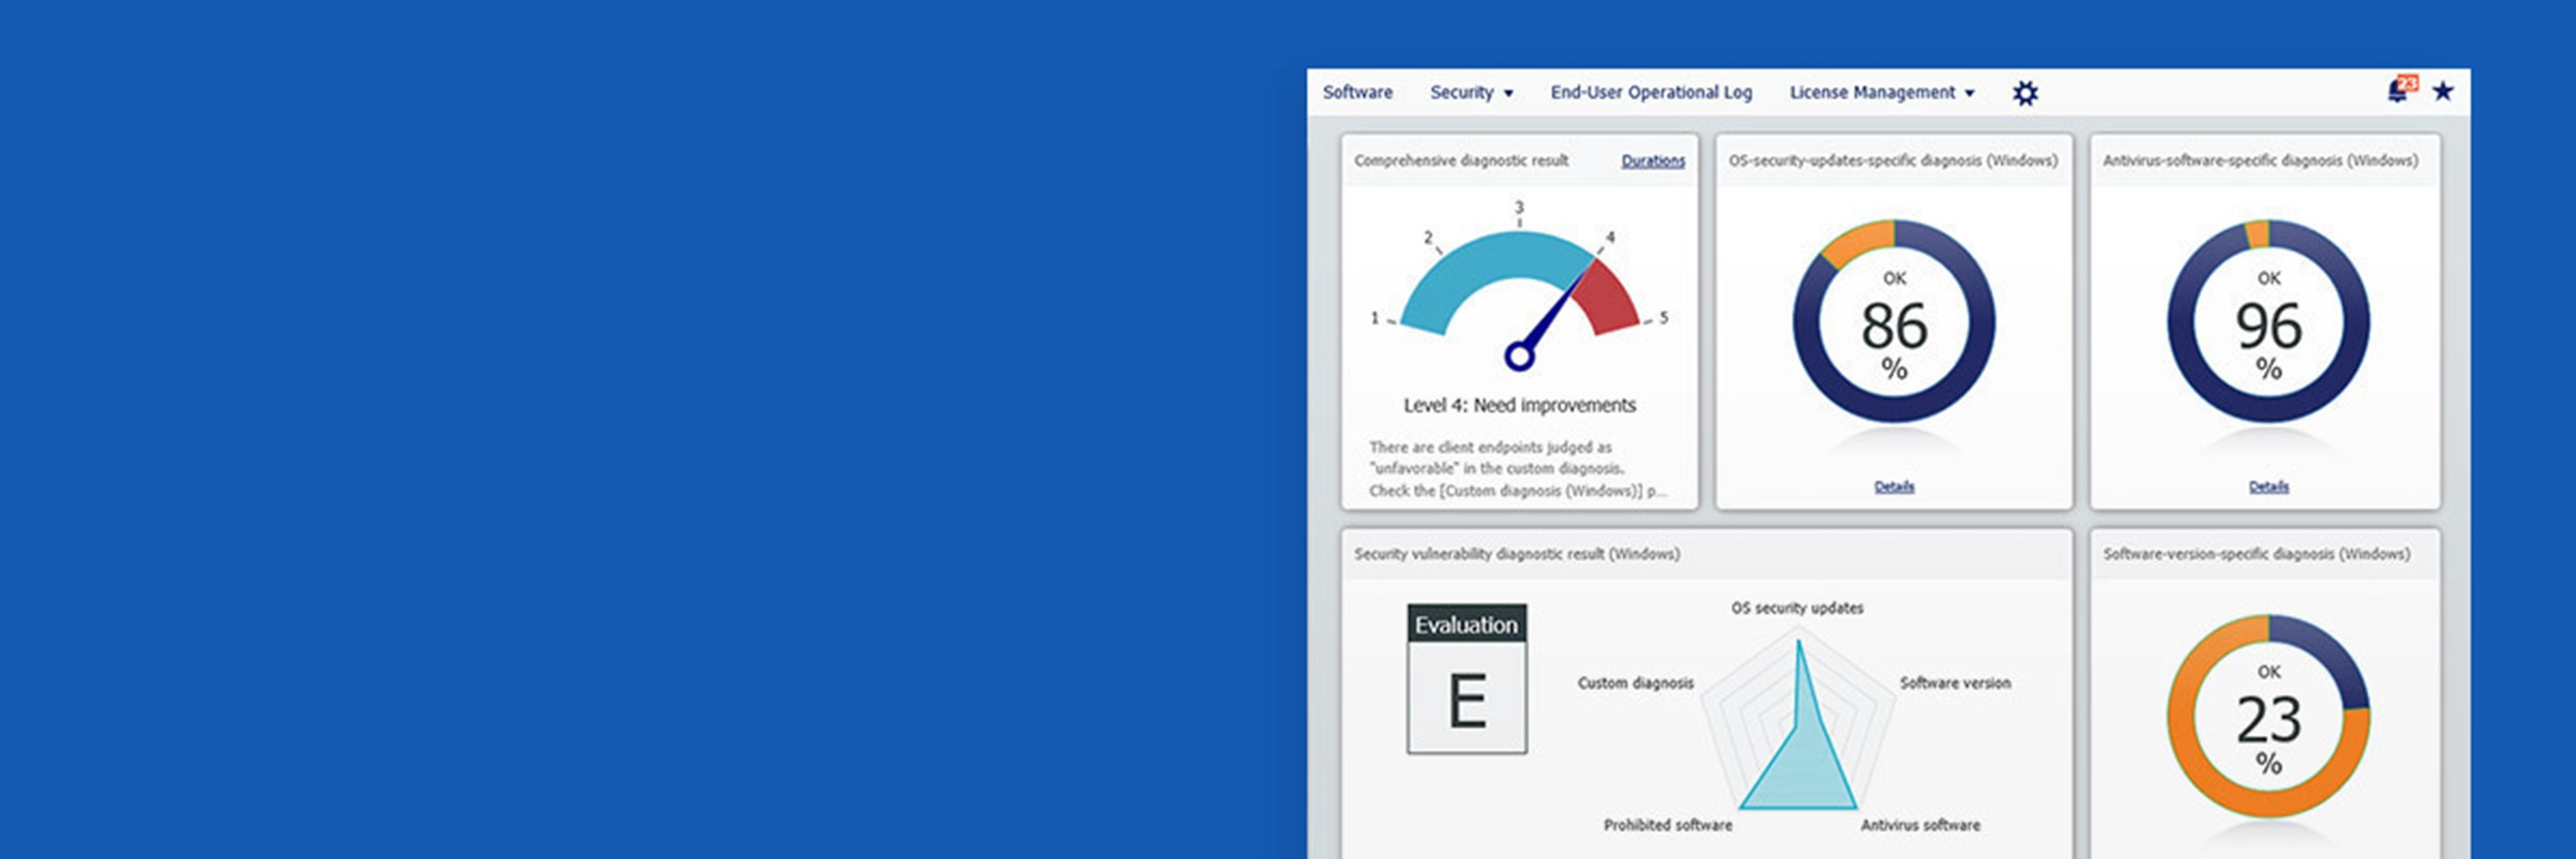Click "Level 4: Need improvements" text
This screenshot has width=2576, height=859.
(x=1519, y=405)
